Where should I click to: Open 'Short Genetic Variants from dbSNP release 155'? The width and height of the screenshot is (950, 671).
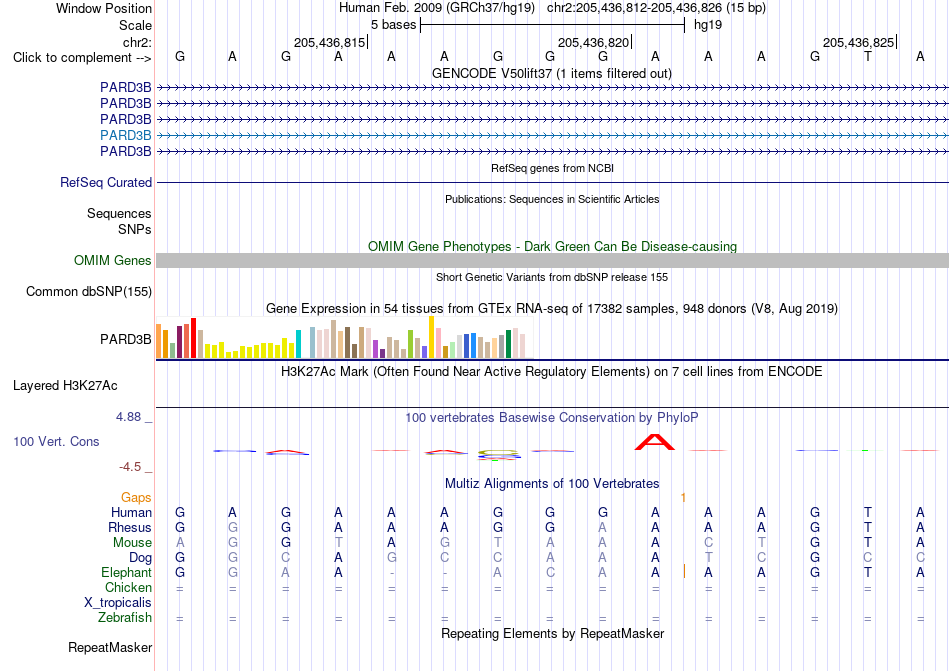tap(552, 277)
